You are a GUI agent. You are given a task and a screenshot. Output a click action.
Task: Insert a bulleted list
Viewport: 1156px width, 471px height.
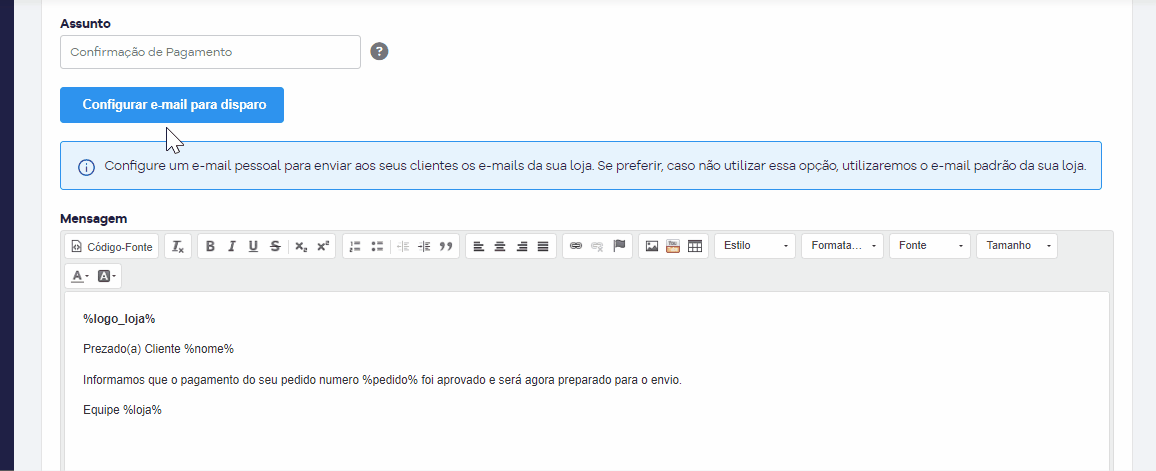coord(377,246)
